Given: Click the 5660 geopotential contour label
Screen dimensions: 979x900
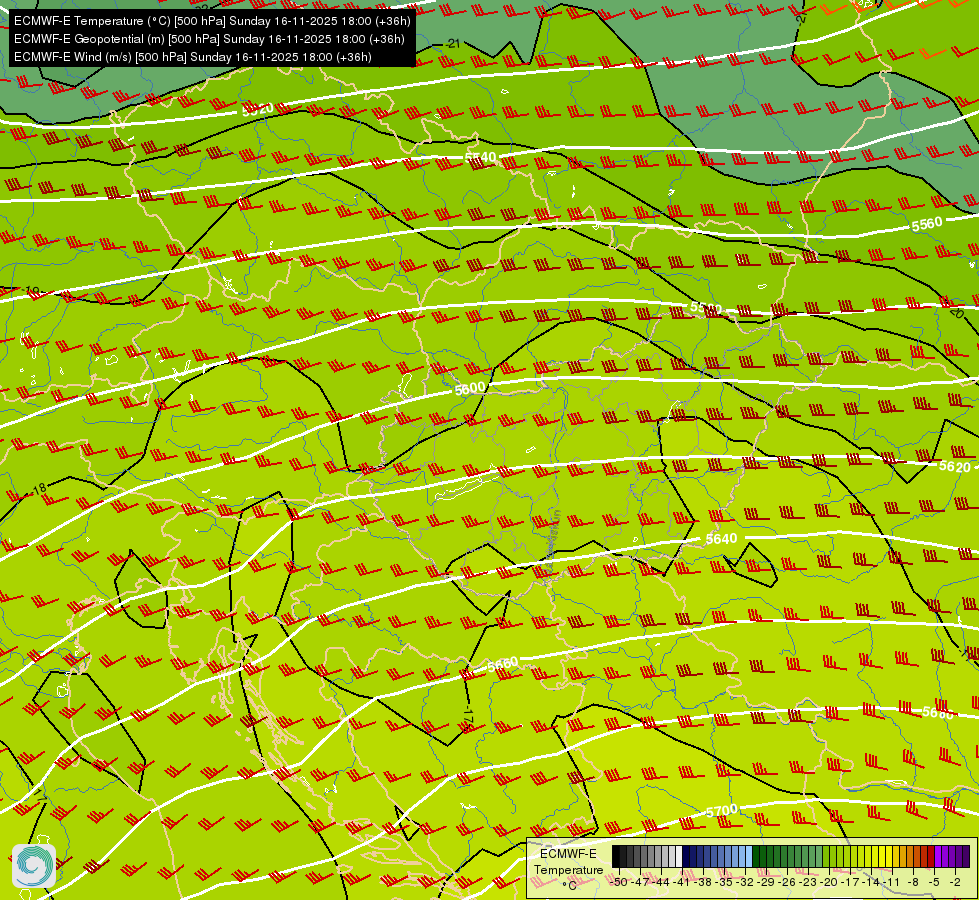Looking at the screenshot, I should pos(503,664).
